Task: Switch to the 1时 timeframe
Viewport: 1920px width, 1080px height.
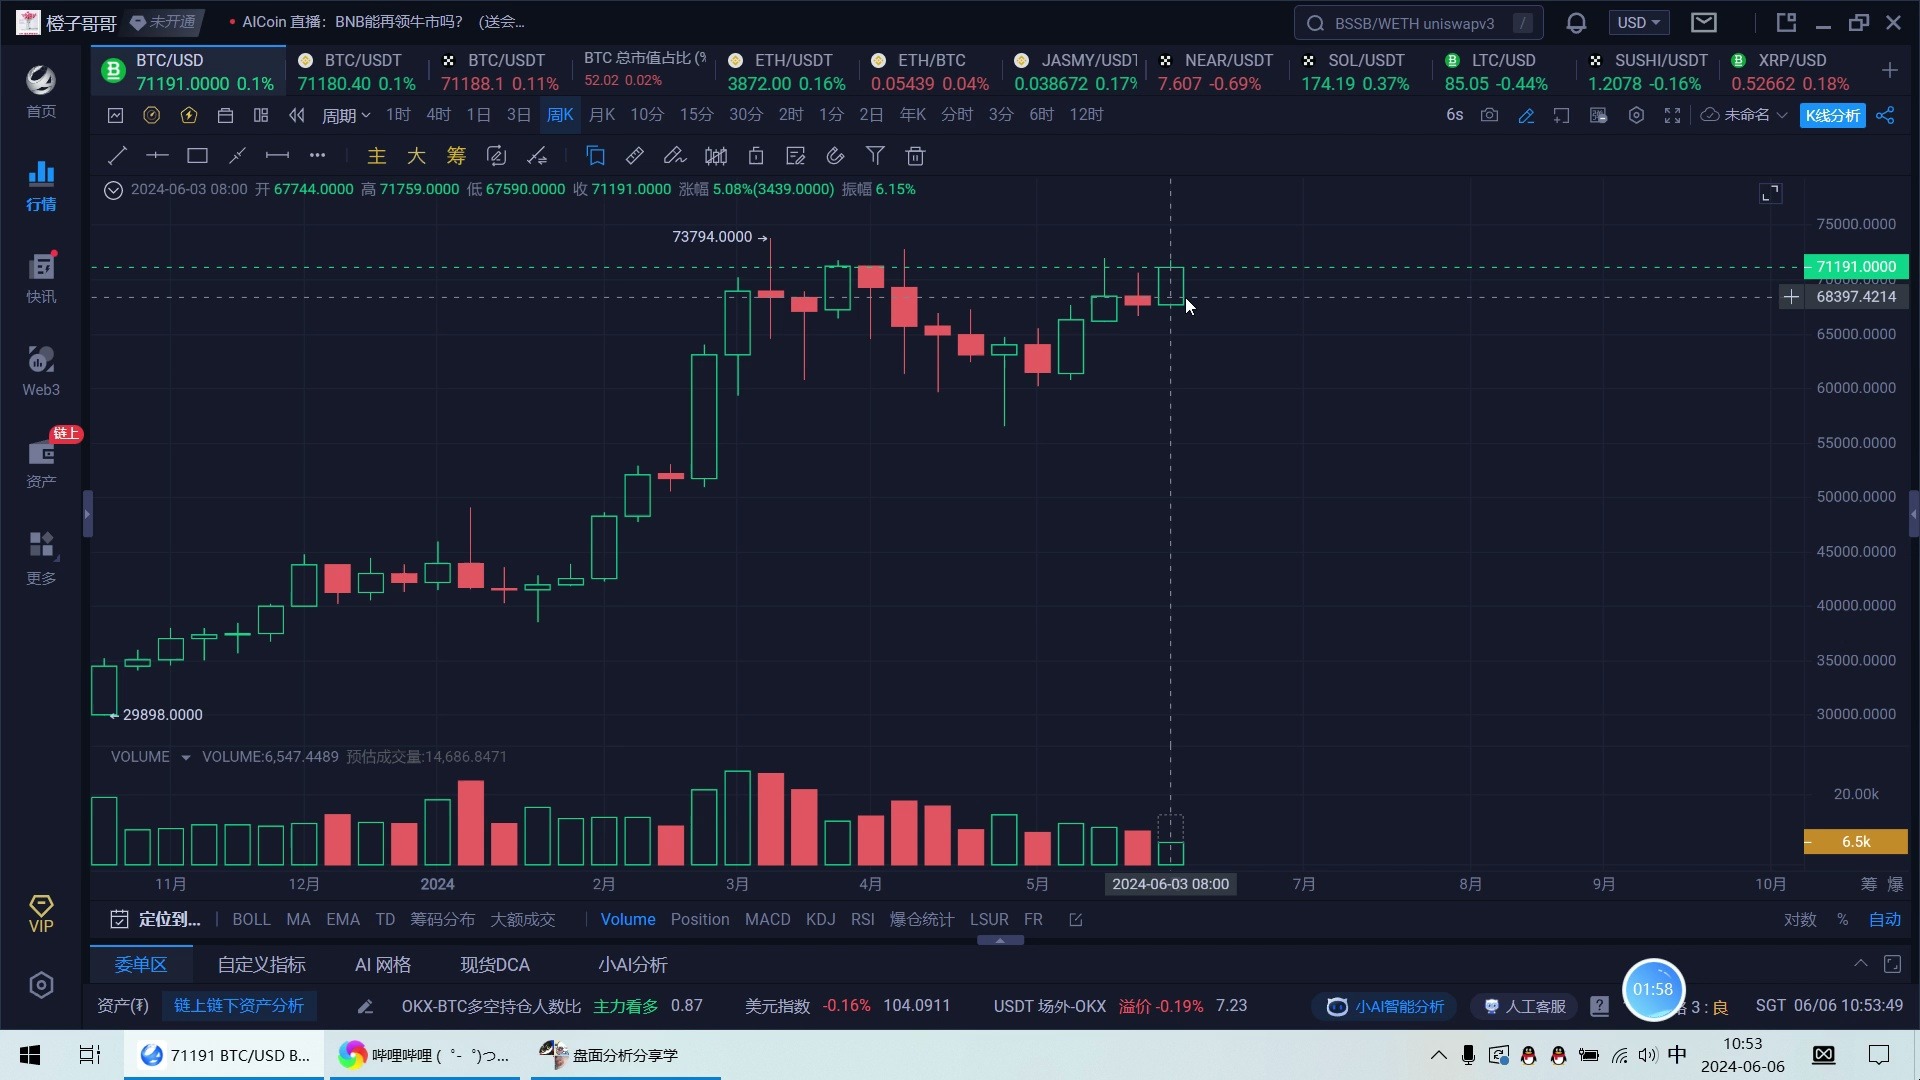Action: tap(398, 115)
